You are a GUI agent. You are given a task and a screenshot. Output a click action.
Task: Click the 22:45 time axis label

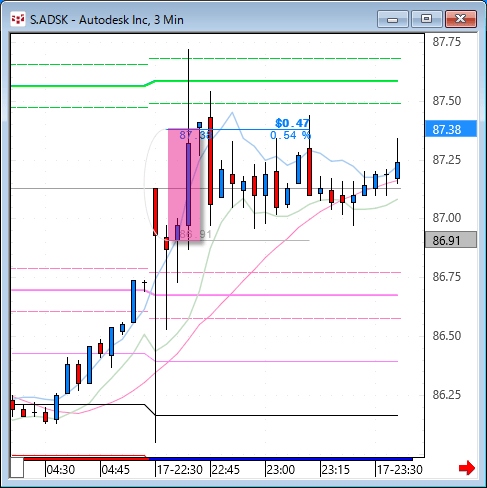[226, 469]
